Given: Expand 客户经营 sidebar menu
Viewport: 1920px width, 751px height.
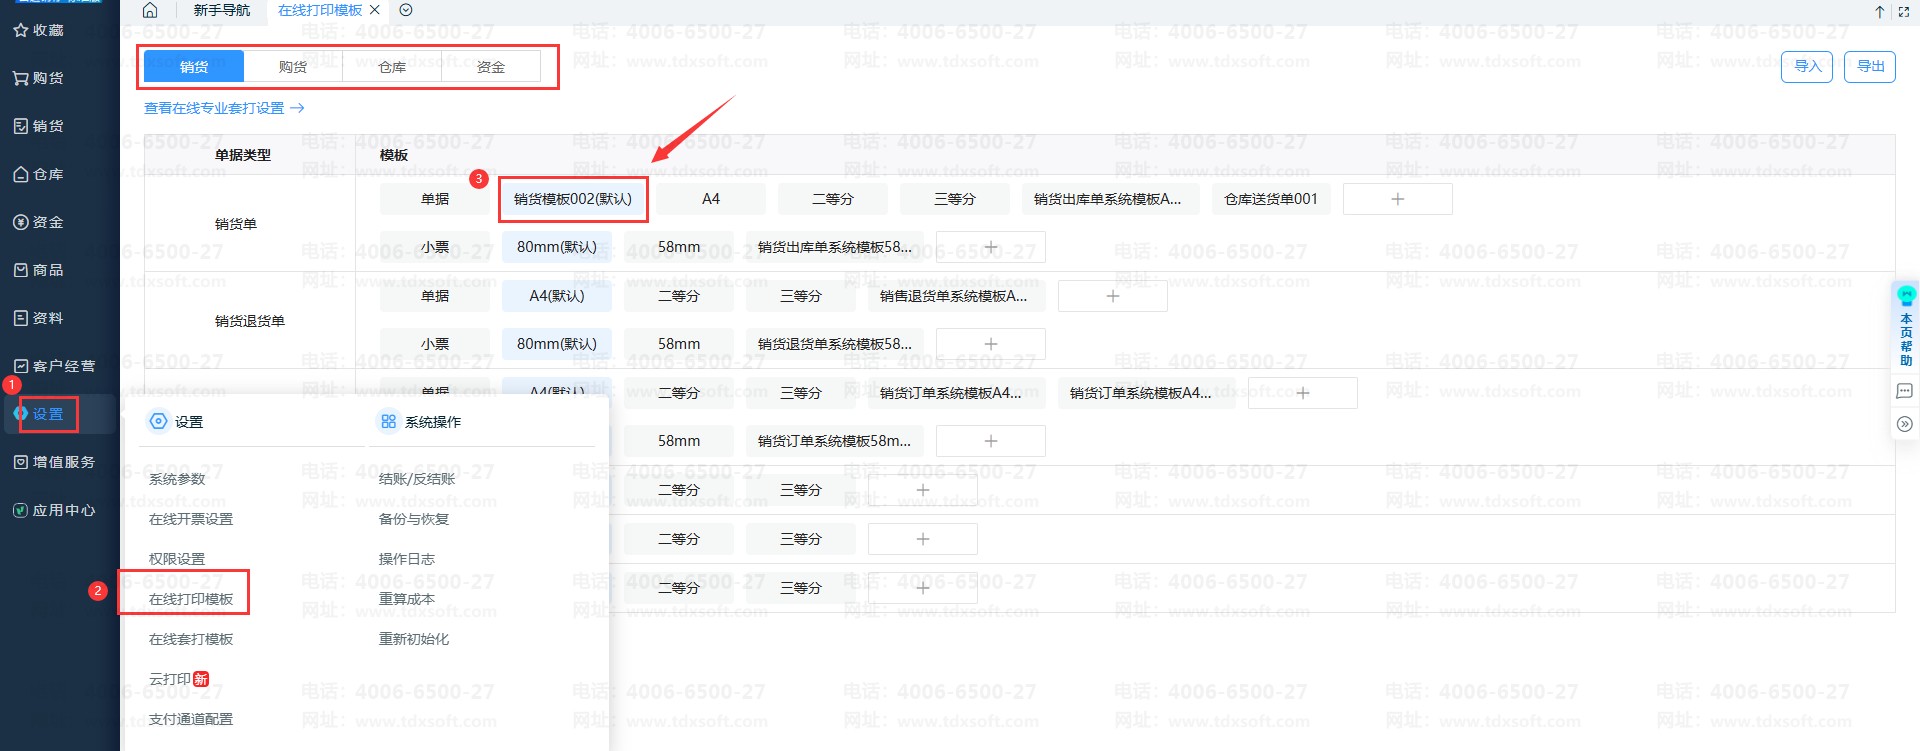Looking at the screenshot, I should 55,366.
